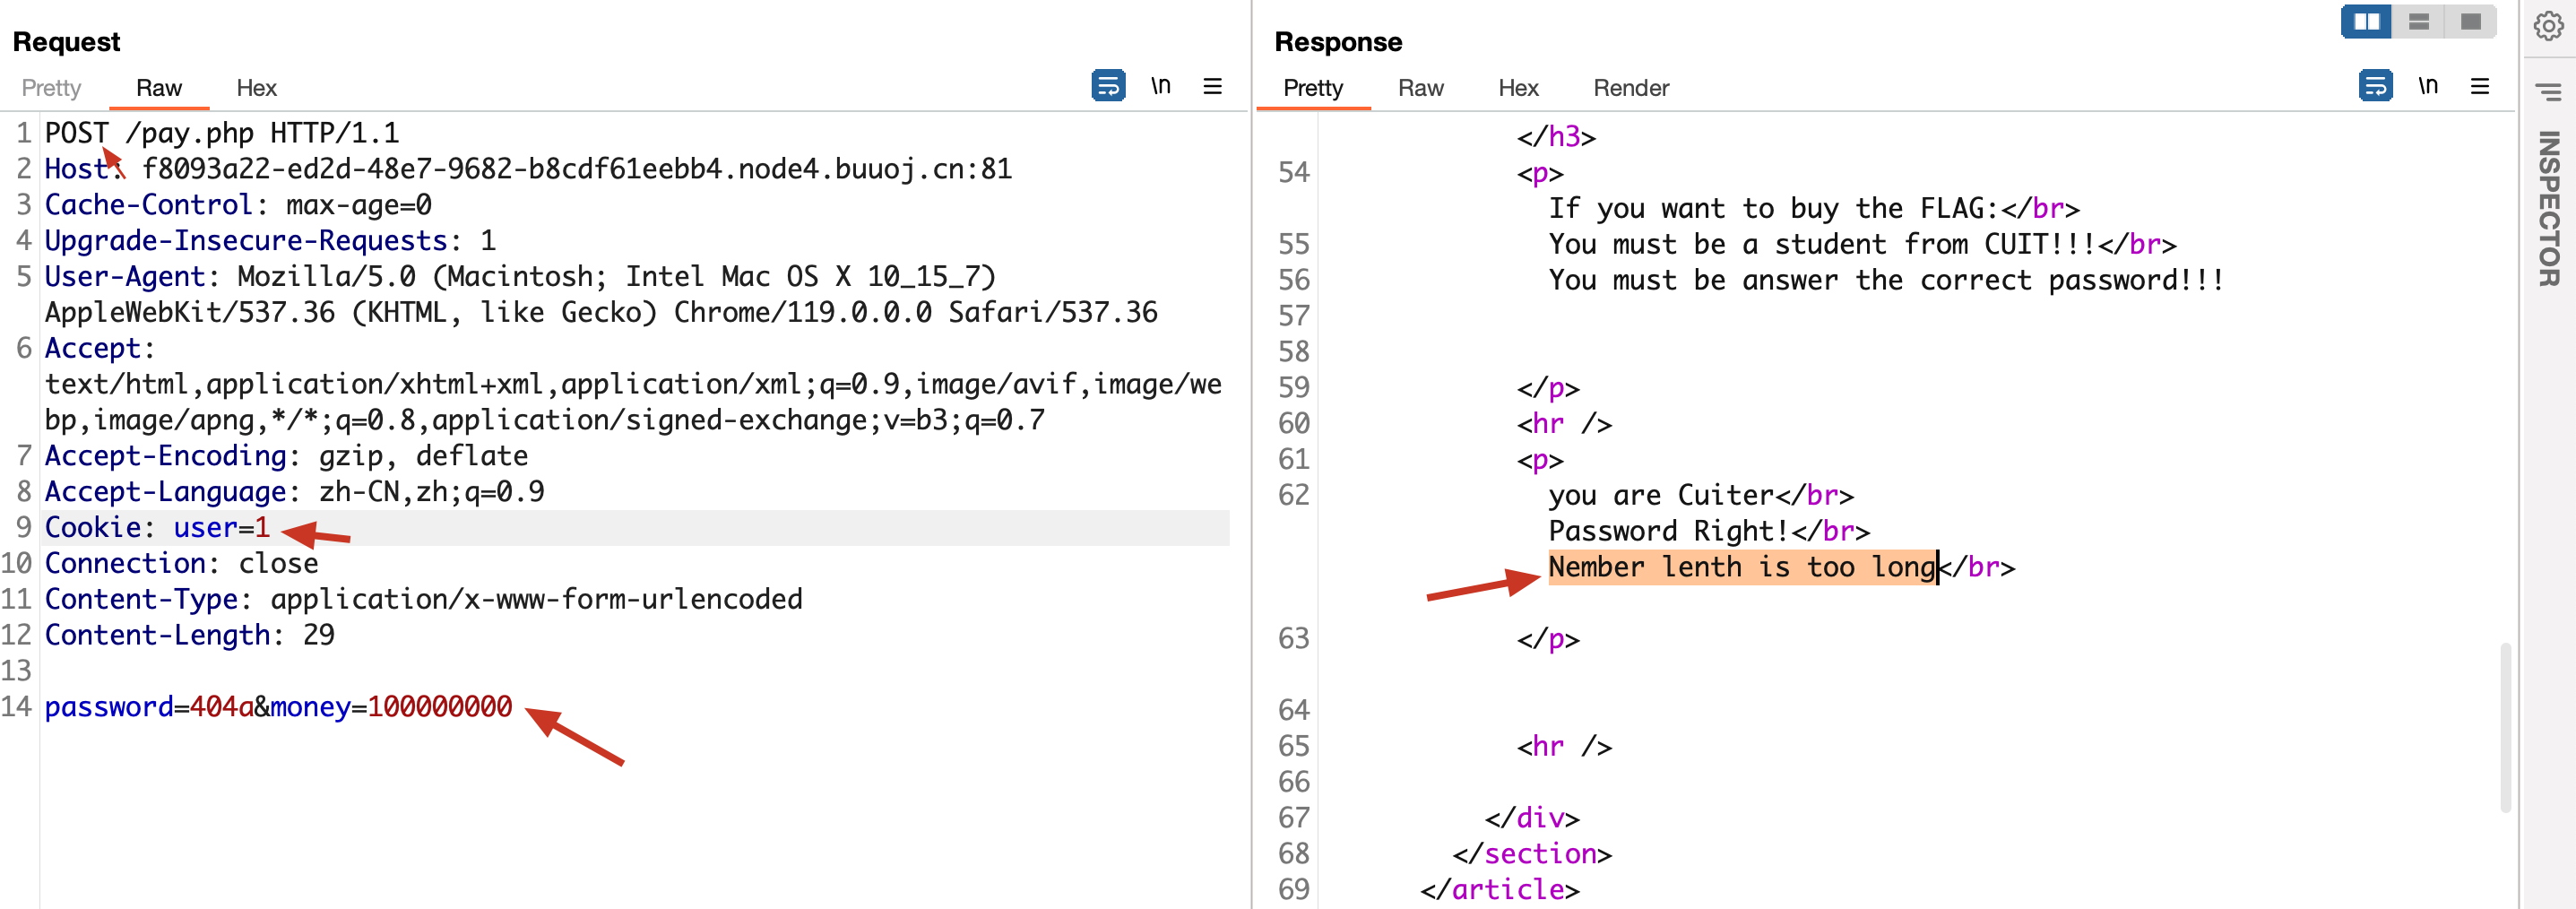The width and height of the screenshot is (2576, 909).
Task: Toggle show non-printable chars \n in Response pane
Action: coord(2428,86)
